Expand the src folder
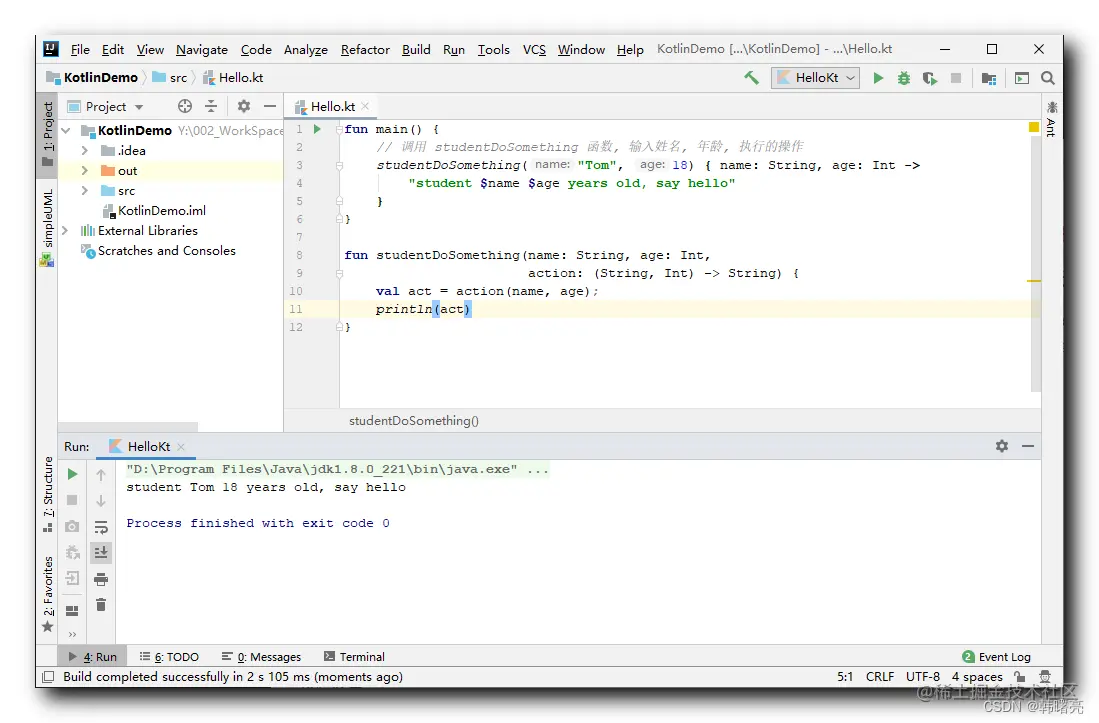This screenshot has width=1099, height=723. (x=85, y=191)
